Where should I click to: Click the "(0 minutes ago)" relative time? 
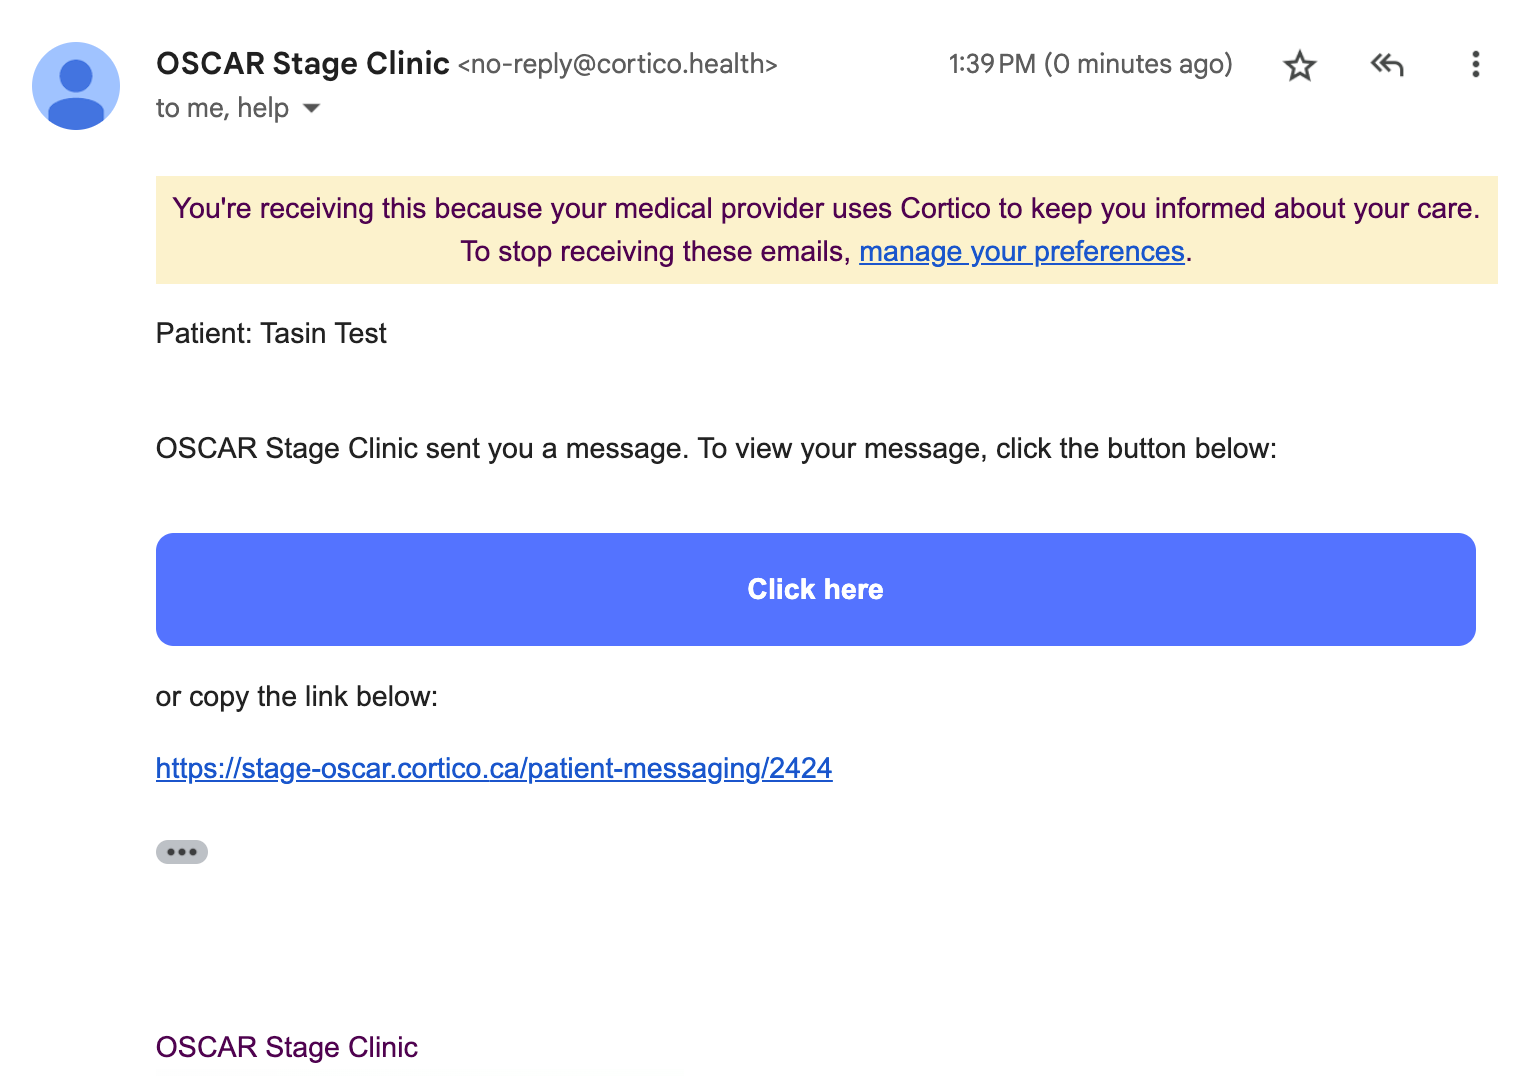pyautogui.click(x=1138, y=65)
